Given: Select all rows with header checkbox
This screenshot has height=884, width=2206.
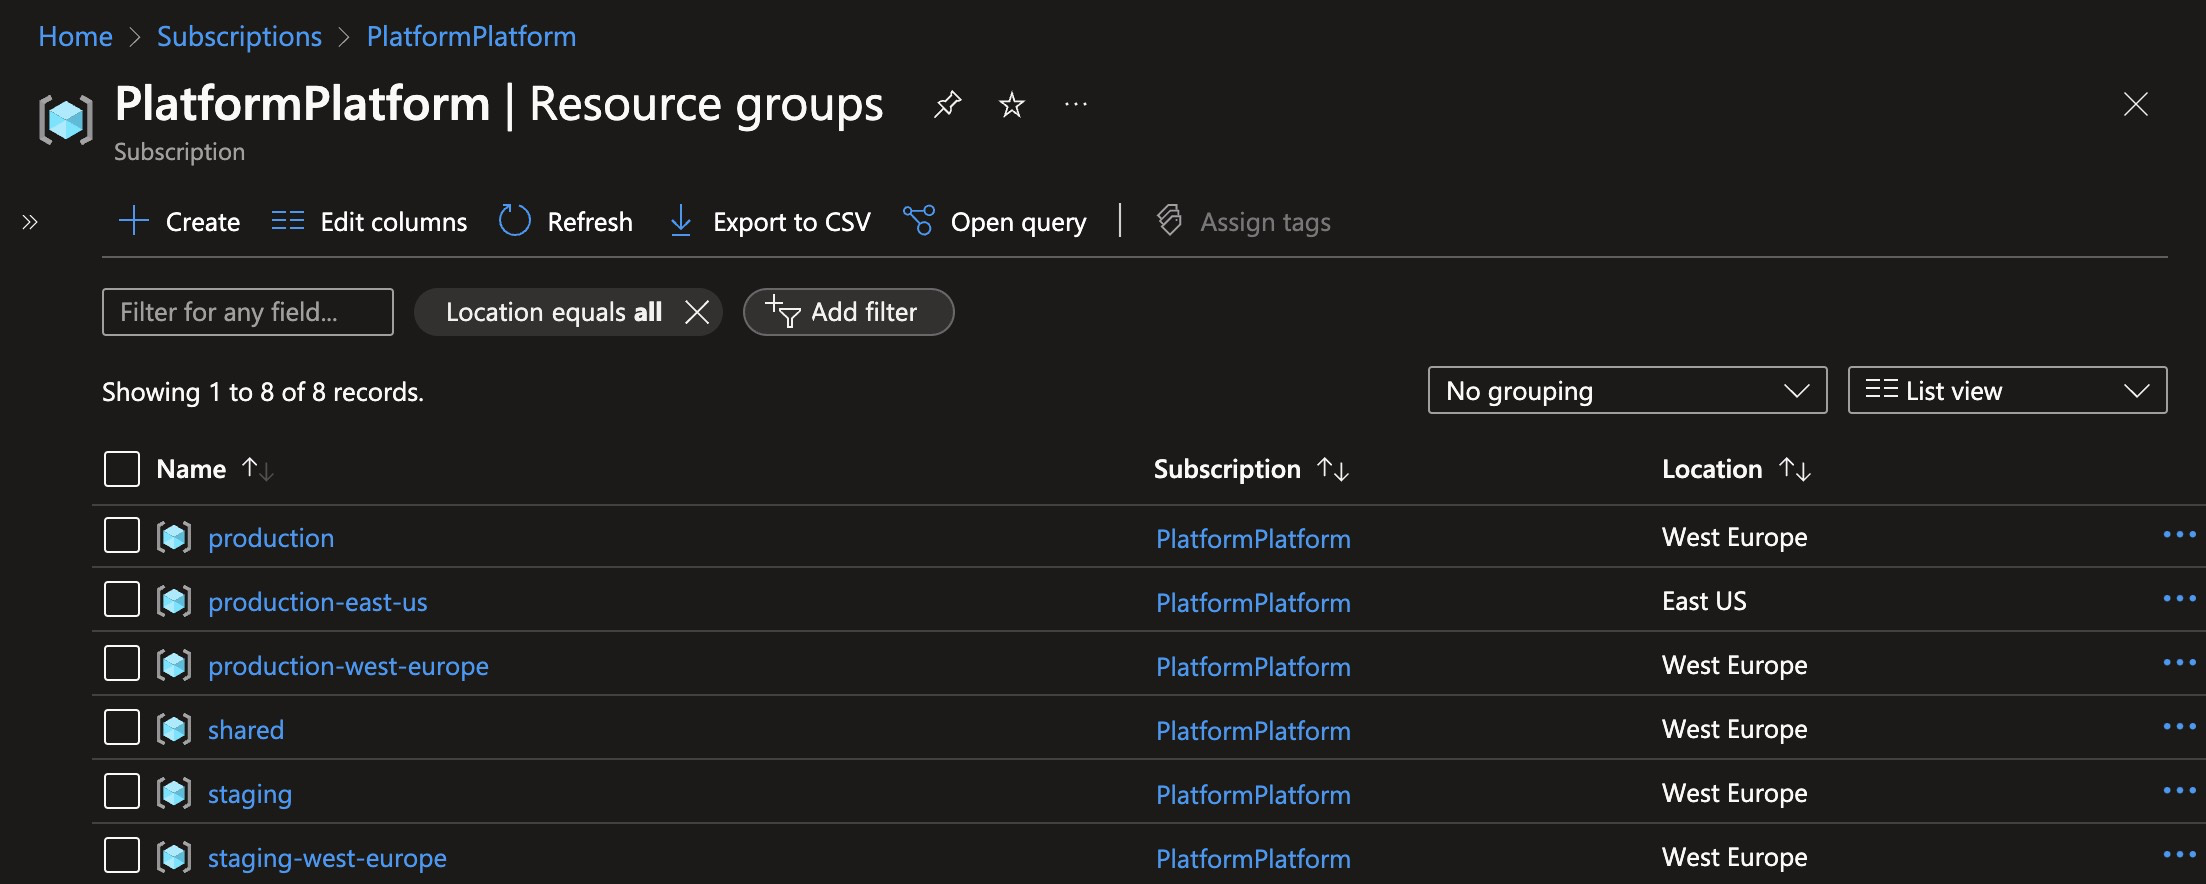Looking at the screenshot, I should [x=122, y=468].
